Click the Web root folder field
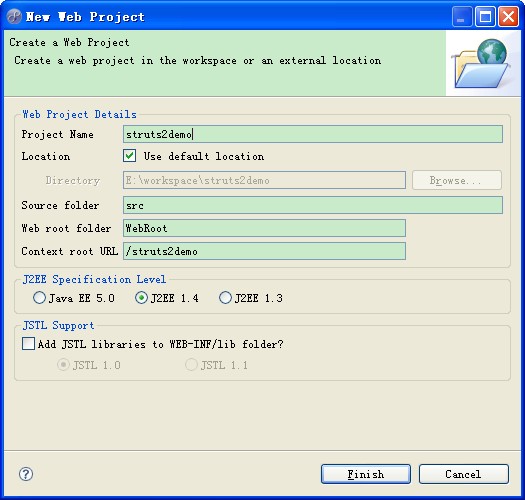Screen dimensions: 525x500 264,228
